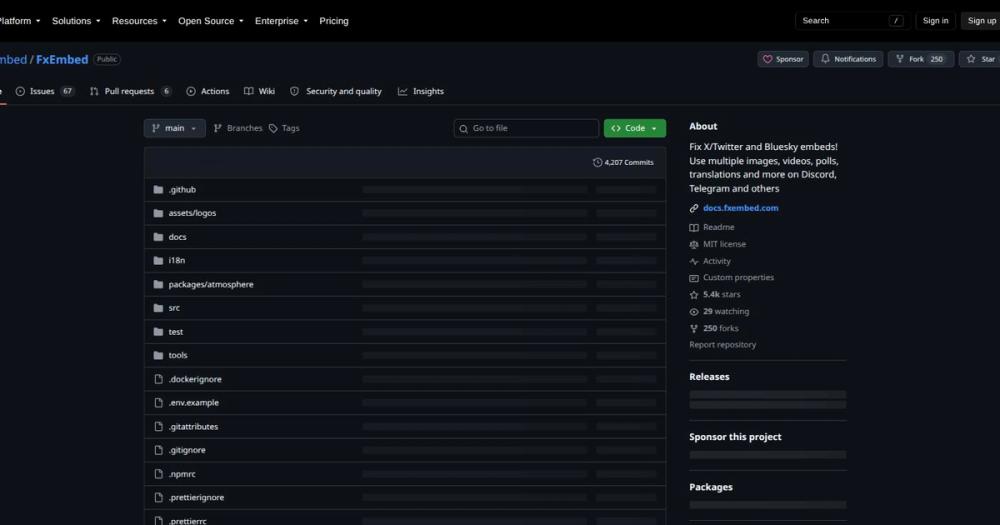Open the Pricing page
Screen dimensions: 1000x525
pos(334,21)
